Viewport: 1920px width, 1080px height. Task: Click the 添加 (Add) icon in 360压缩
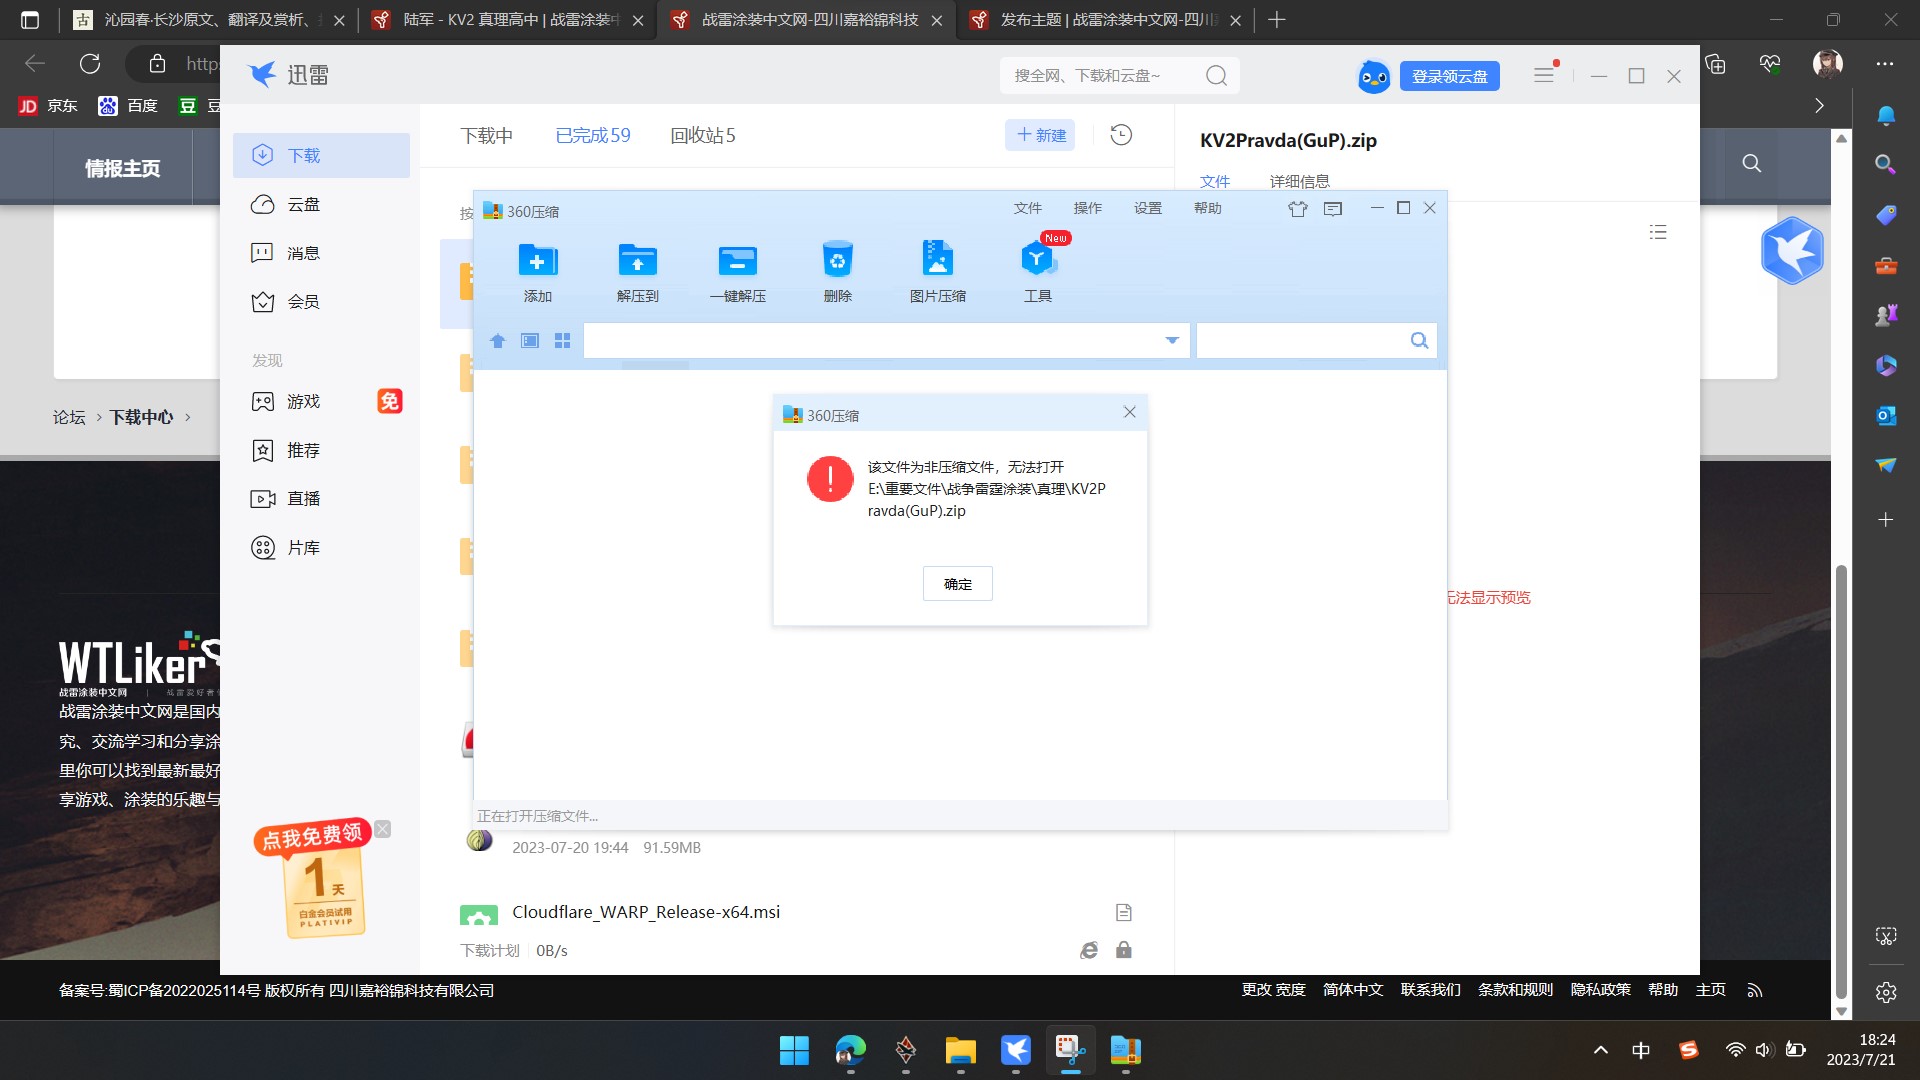pos(537,261)
